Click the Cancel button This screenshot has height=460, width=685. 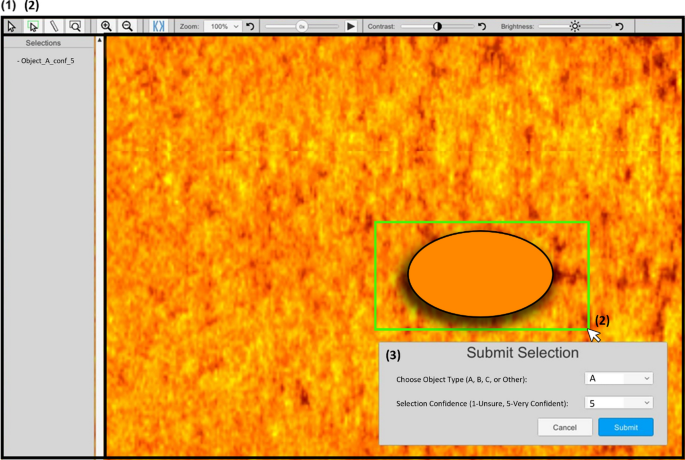[x=565, y=427]
